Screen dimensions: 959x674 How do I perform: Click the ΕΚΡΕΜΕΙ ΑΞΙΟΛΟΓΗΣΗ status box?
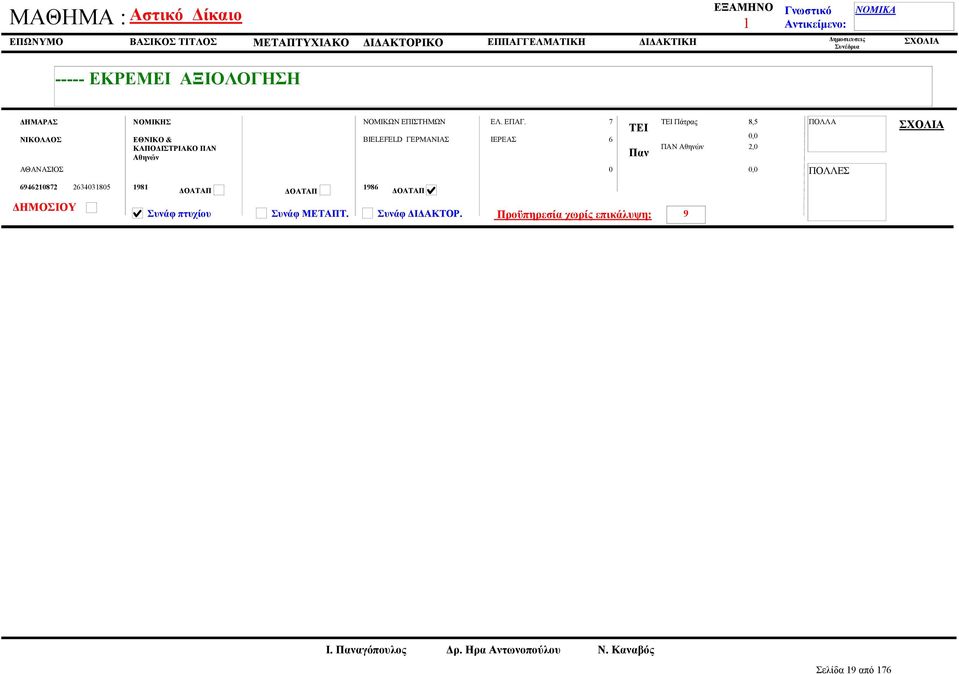click(493, 86)
